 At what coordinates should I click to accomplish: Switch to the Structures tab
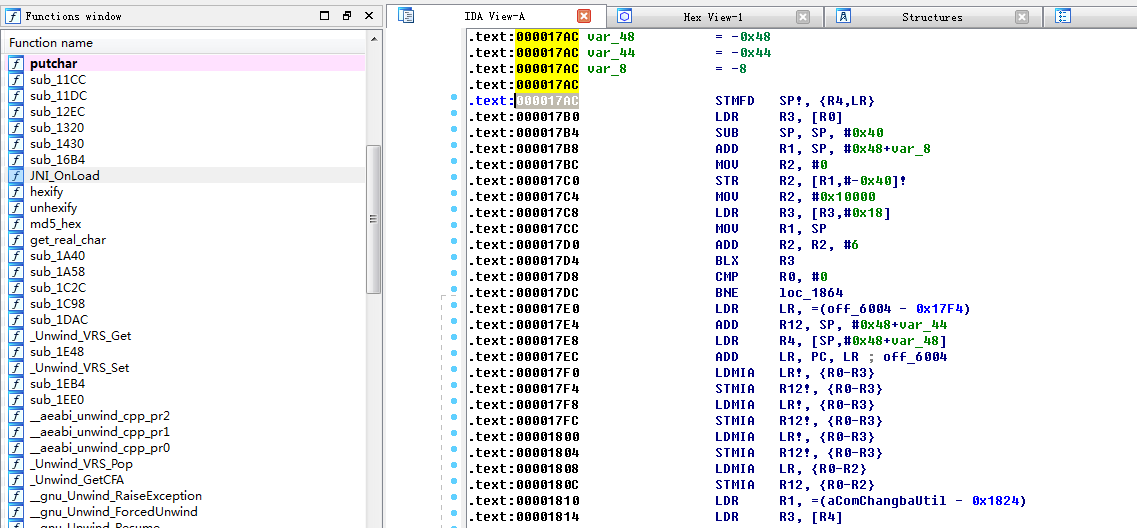coord(931,17)
